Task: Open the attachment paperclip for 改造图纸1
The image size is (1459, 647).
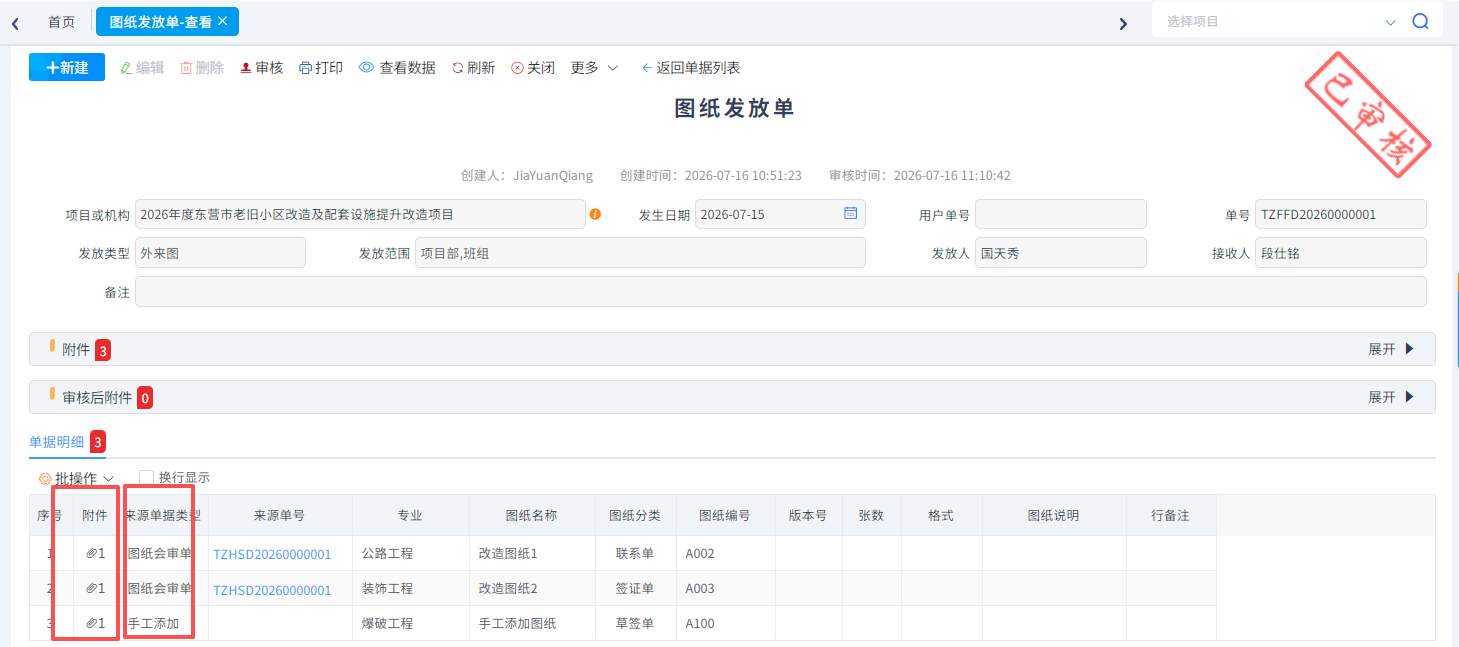Action: (x=95, y=553)
